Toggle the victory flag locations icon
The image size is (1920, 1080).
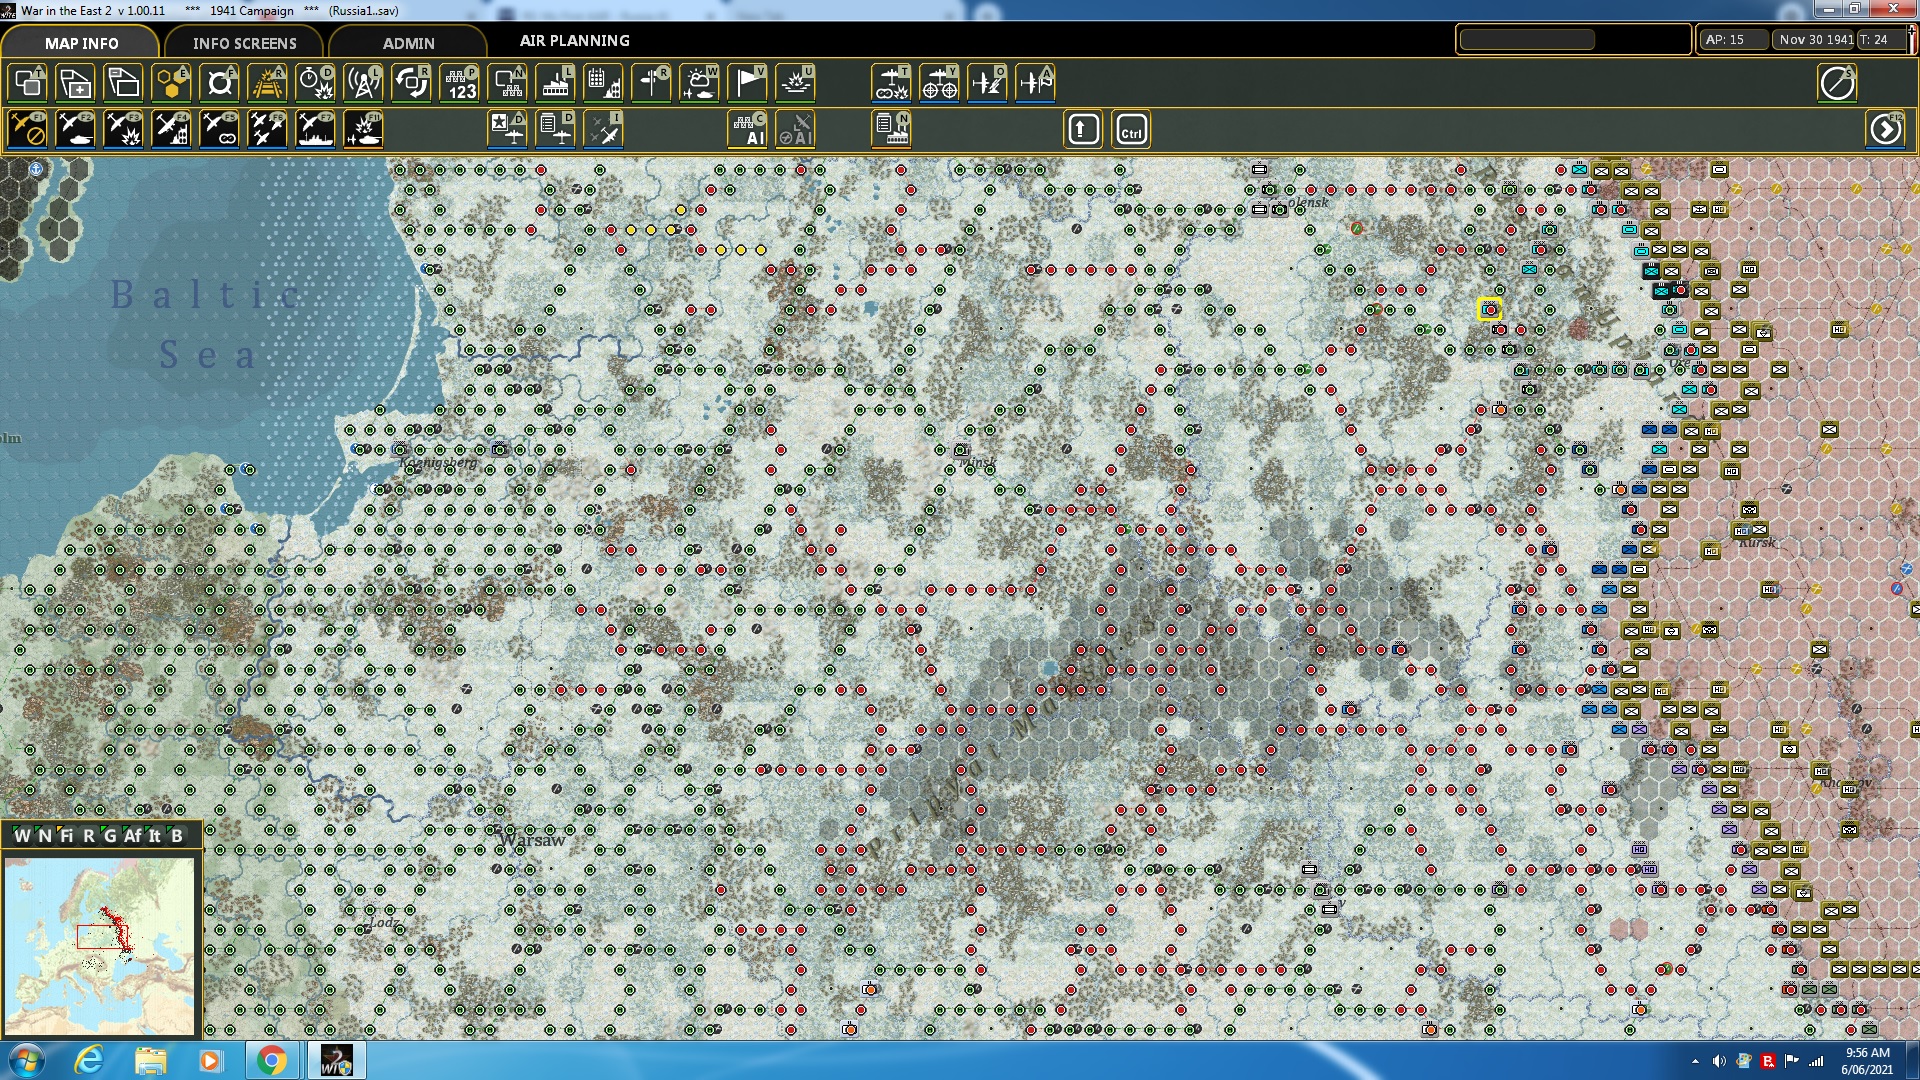tap(747, 83)
